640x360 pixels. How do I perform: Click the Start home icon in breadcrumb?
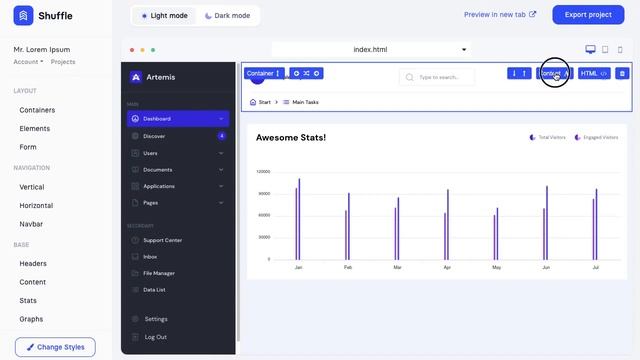(x=253, y=102)
